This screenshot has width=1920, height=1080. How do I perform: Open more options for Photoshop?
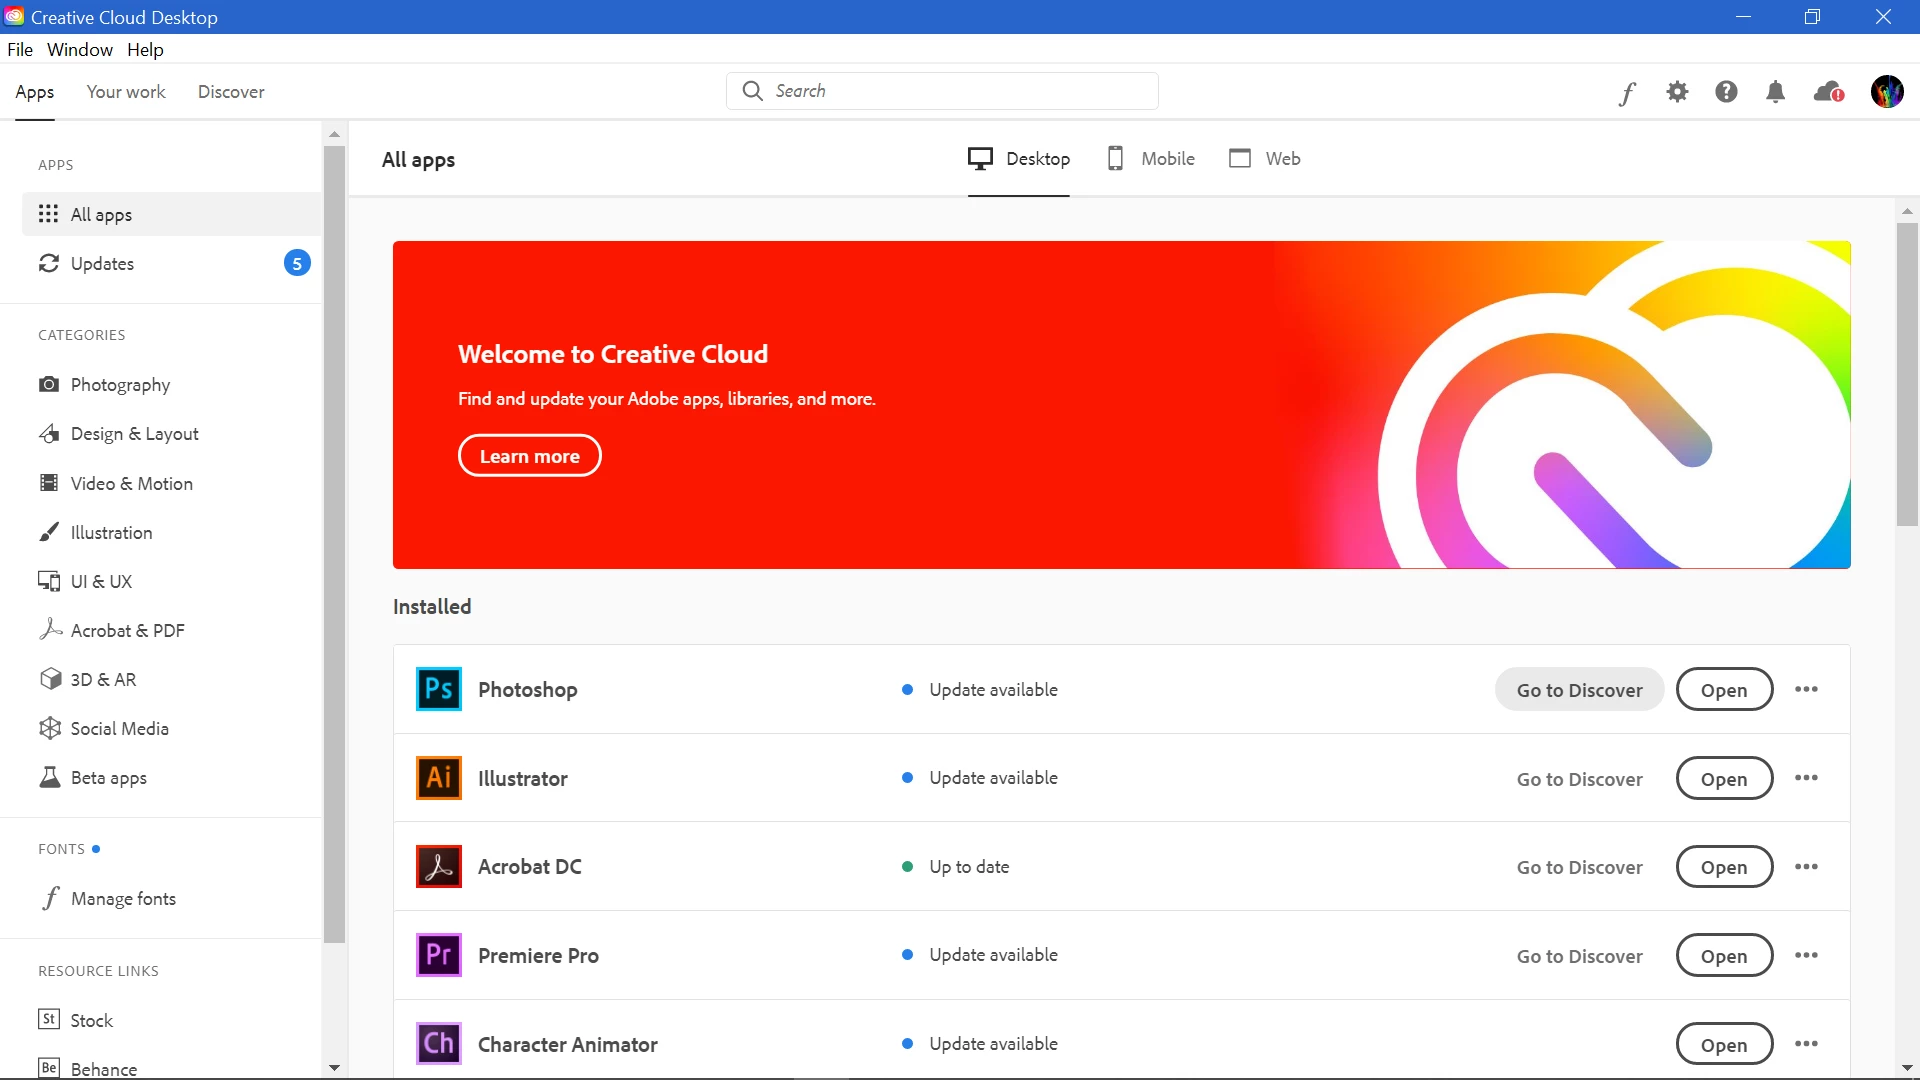[1806, 690]
